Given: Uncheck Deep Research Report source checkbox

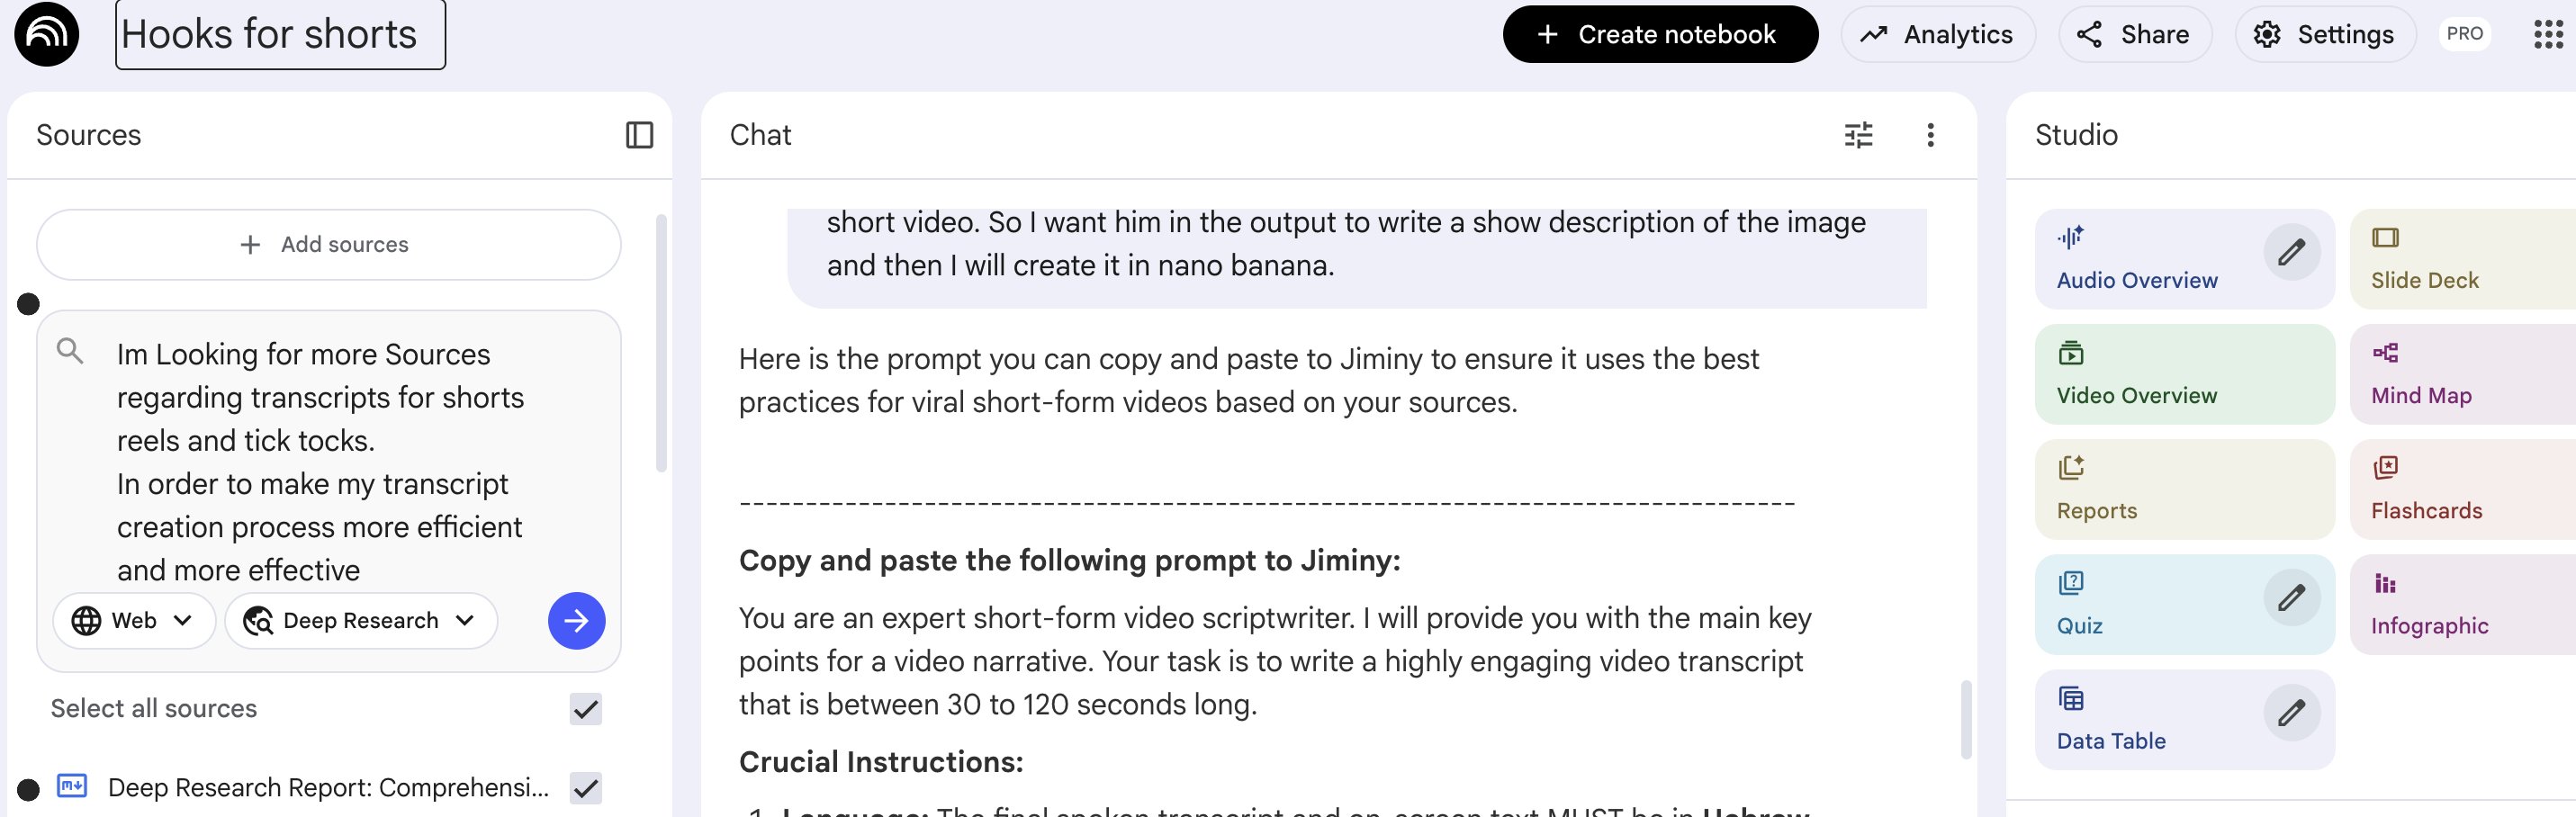Looking at the screenshot, I should pyautogui.click(x=585, y=788).
